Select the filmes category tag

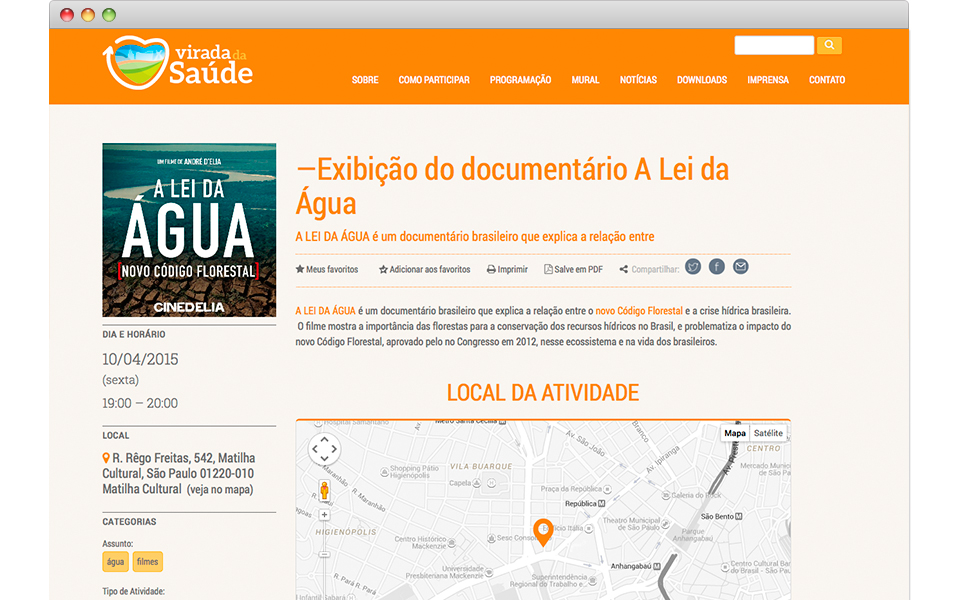(x=147, y=561)
